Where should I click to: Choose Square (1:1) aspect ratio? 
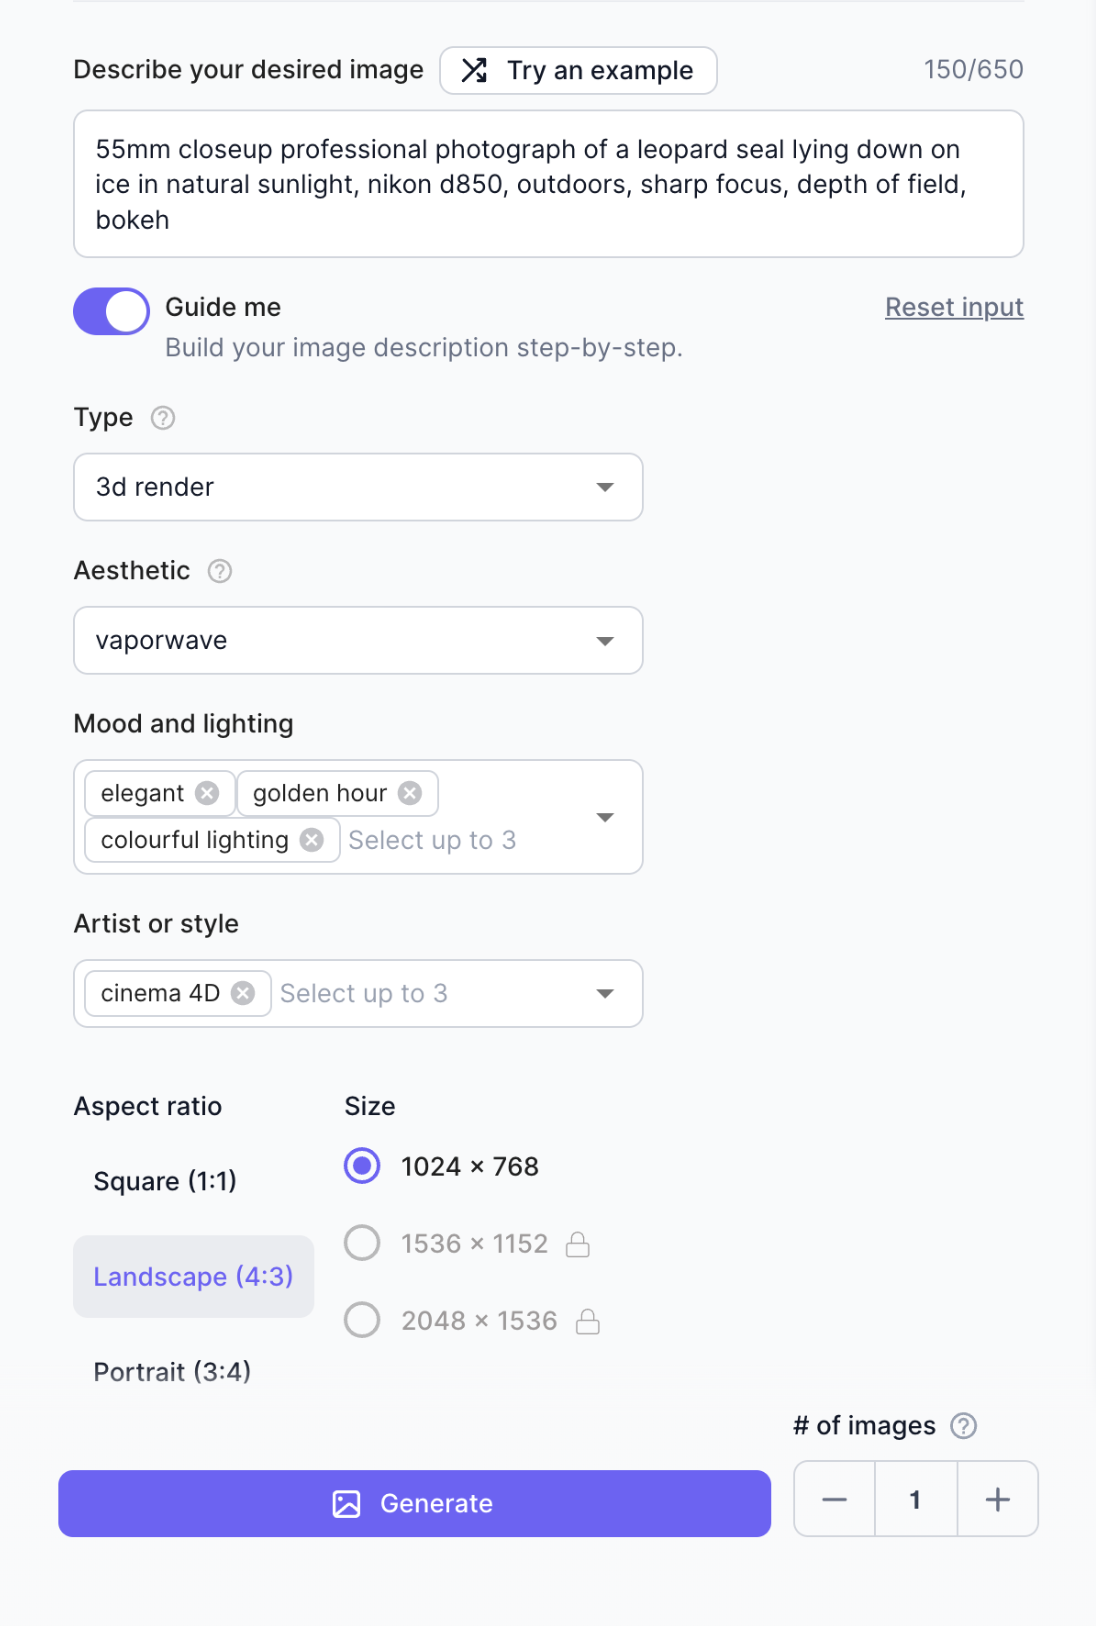click(x=165, y=1181)
